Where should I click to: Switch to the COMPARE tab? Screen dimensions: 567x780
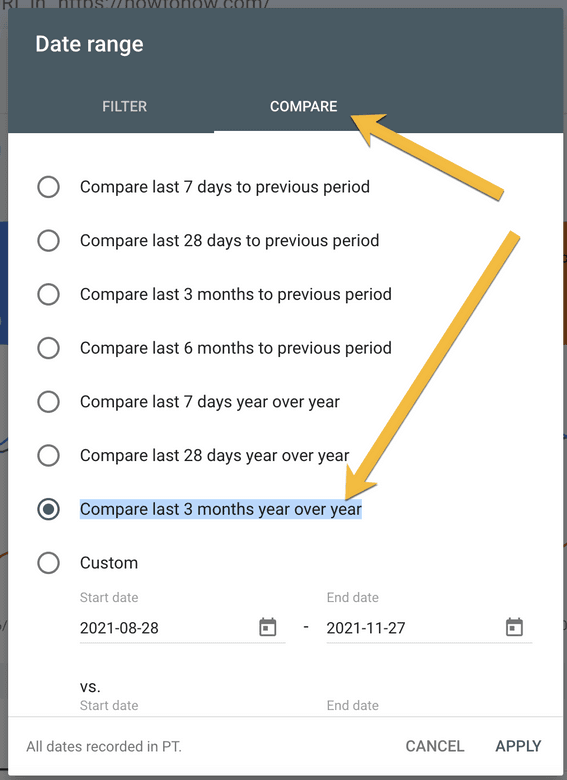[x=303, y=106]
